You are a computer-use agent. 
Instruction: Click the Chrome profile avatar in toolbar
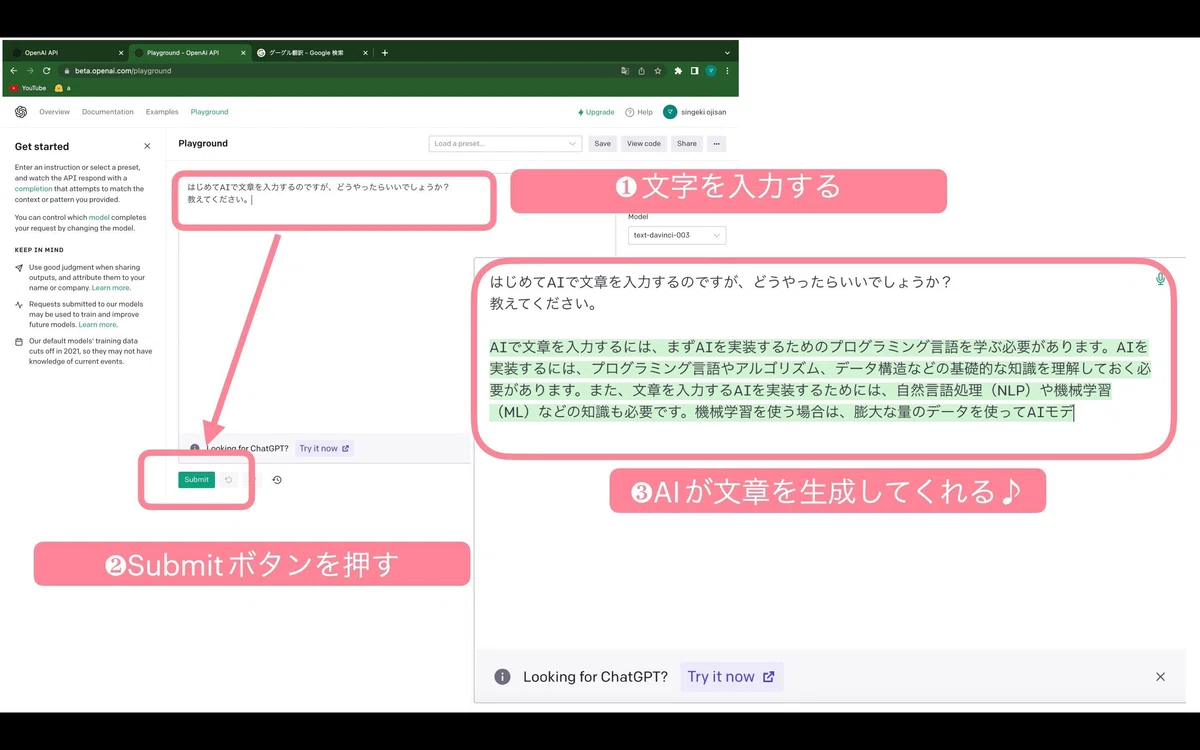pos(711,71)
